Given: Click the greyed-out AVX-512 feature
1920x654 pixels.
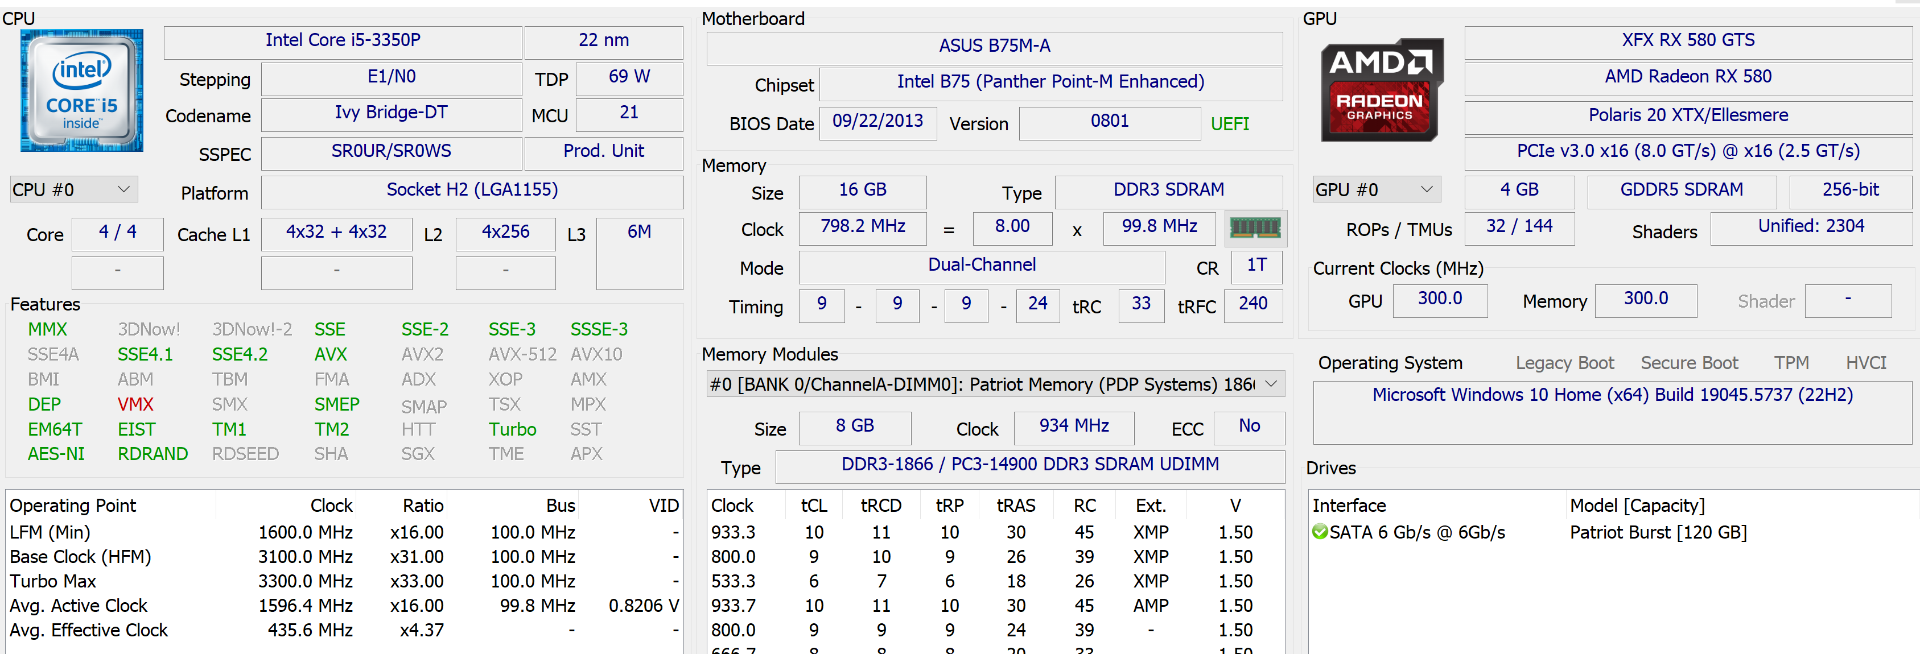Looking at the screenshot, I should pyautogui.click(x=523, y=354).
